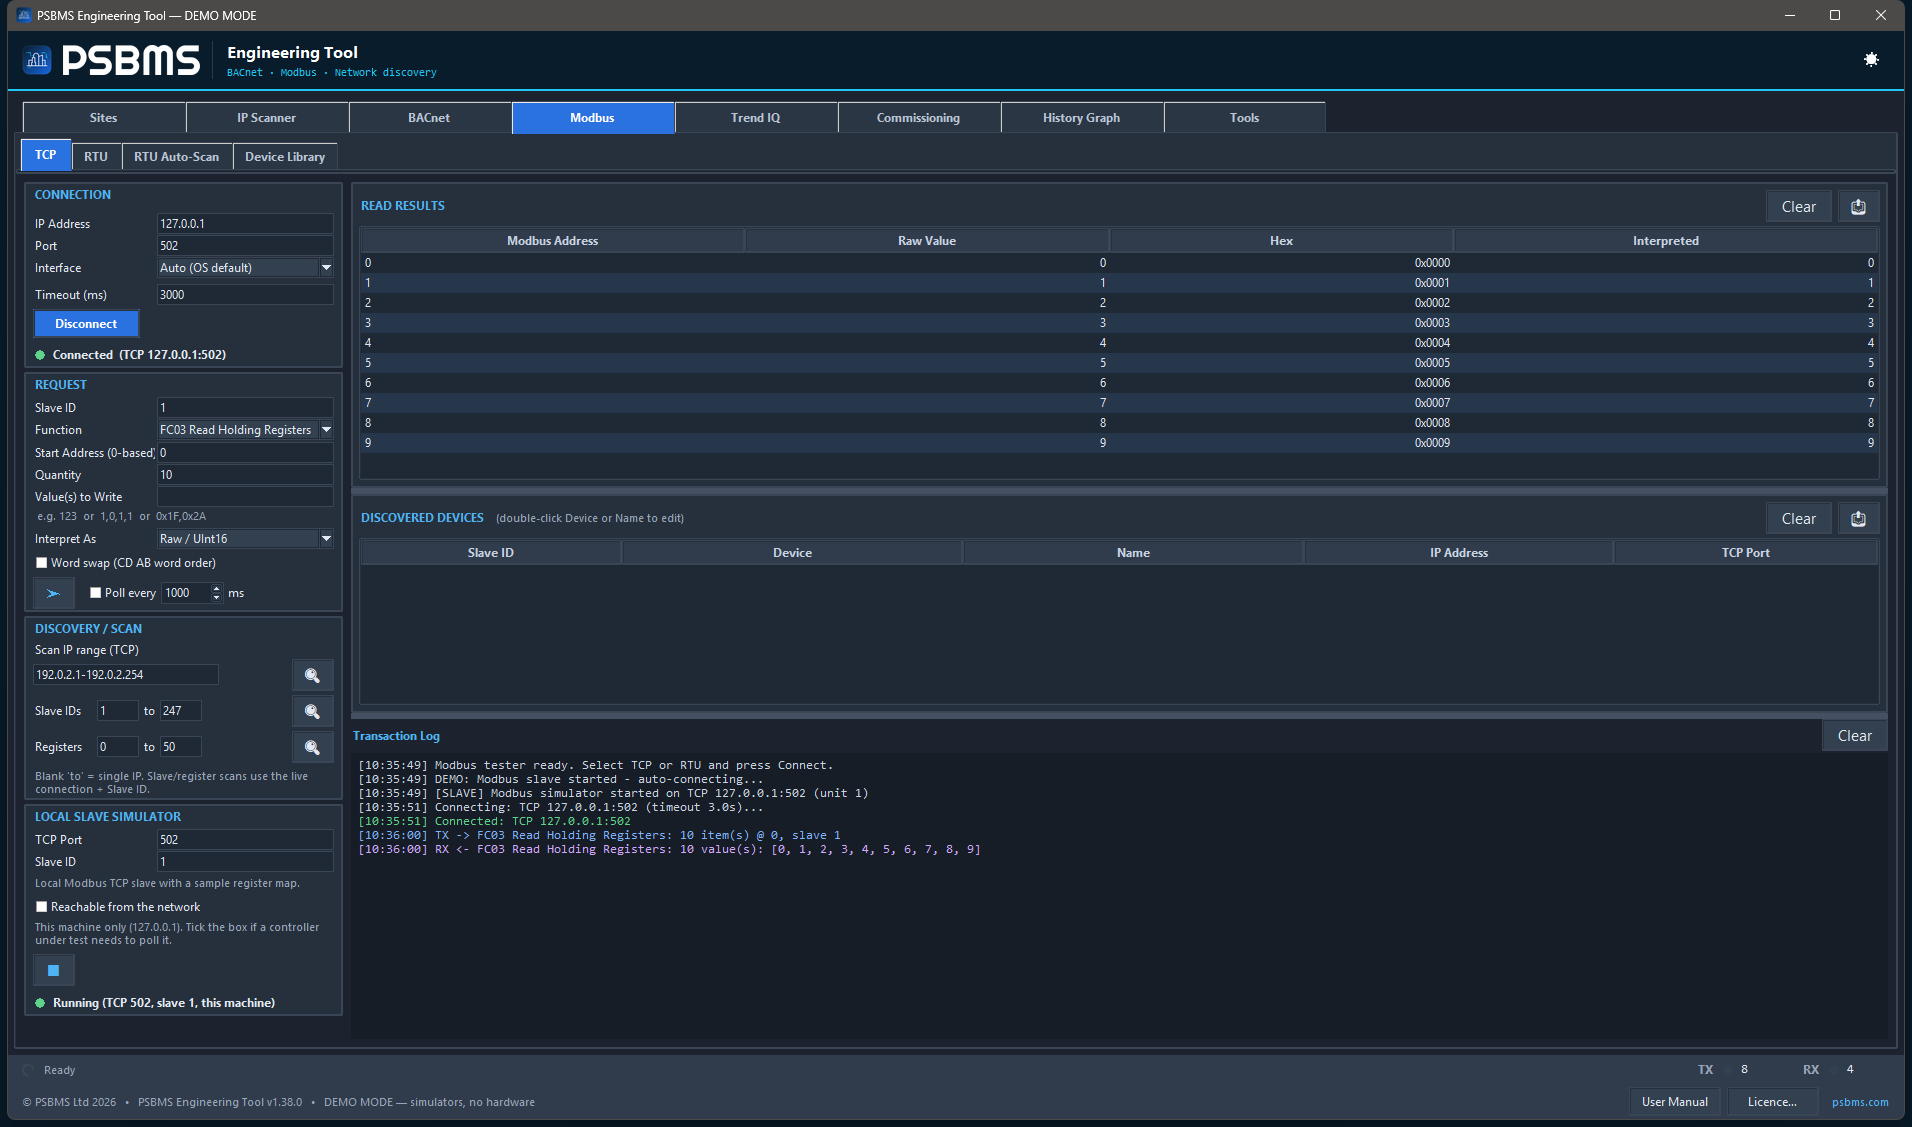Click the Slave IDs end field showing 247
Viewport: 1912px width, 1127px height.
[181, 711]
